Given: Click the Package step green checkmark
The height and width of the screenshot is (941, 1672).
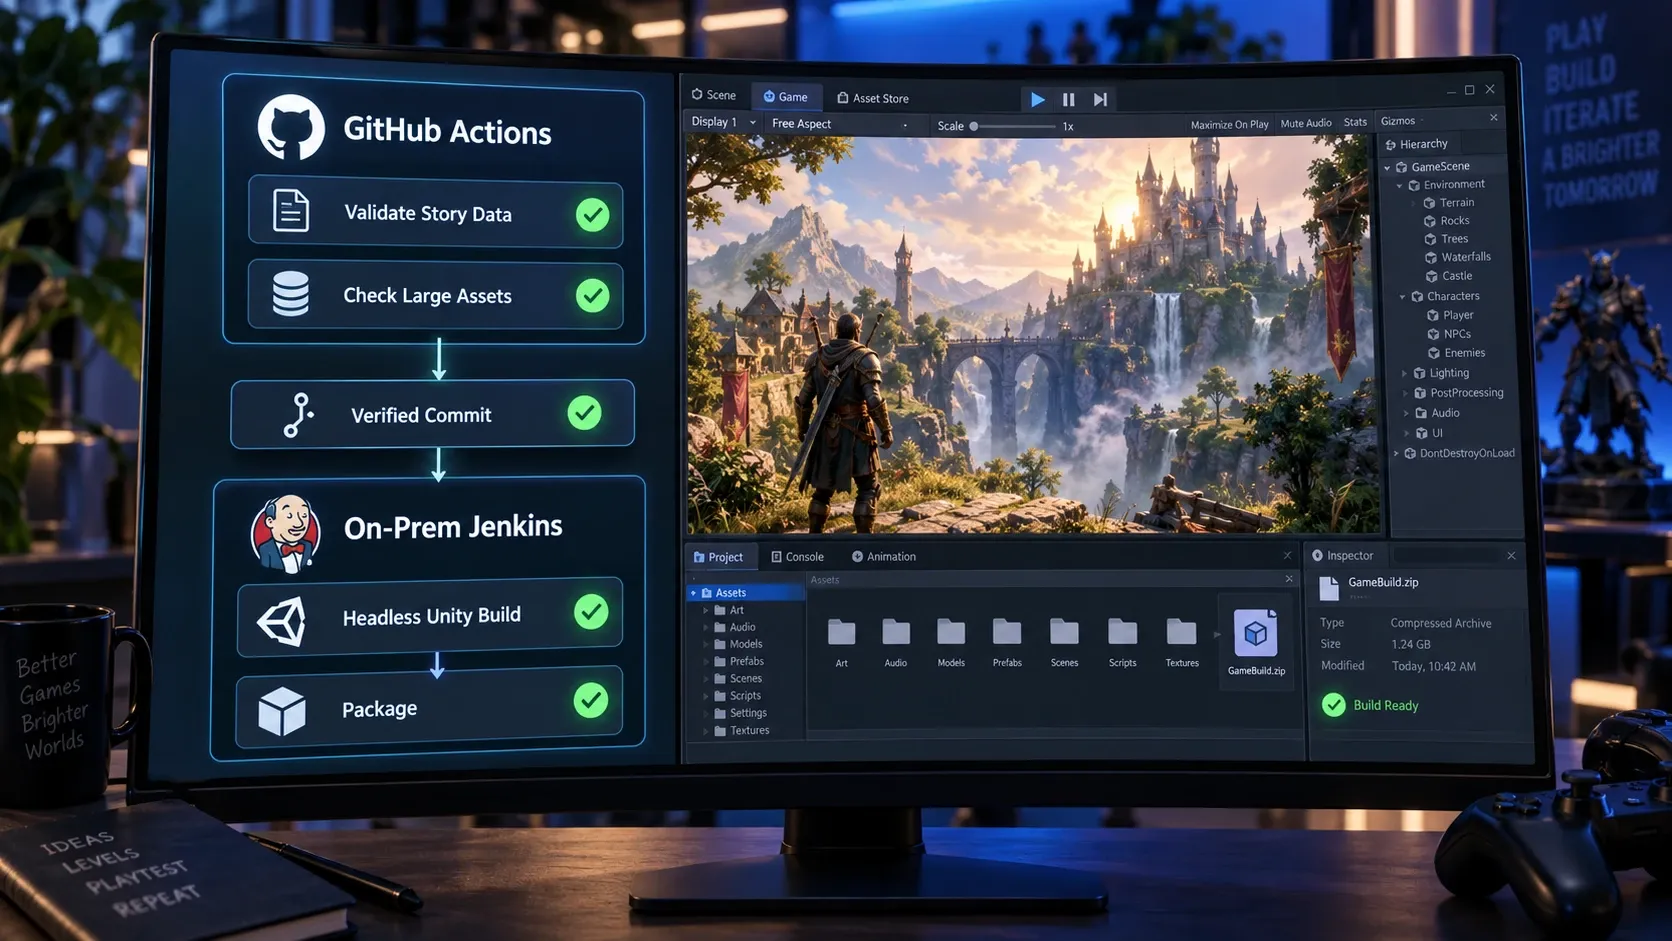Looking at the screenshot, I should pos(591,701).
